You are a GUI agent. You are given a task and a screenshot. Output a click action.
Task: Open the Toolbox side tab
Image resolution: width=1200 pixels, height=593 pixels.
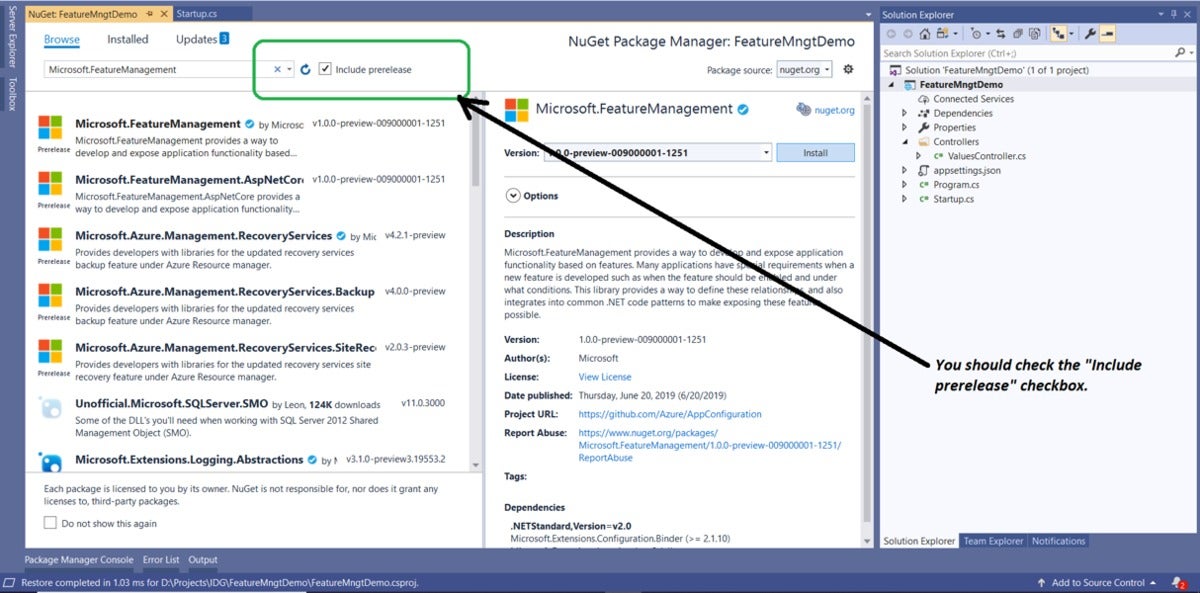click(x=12, y=94)
